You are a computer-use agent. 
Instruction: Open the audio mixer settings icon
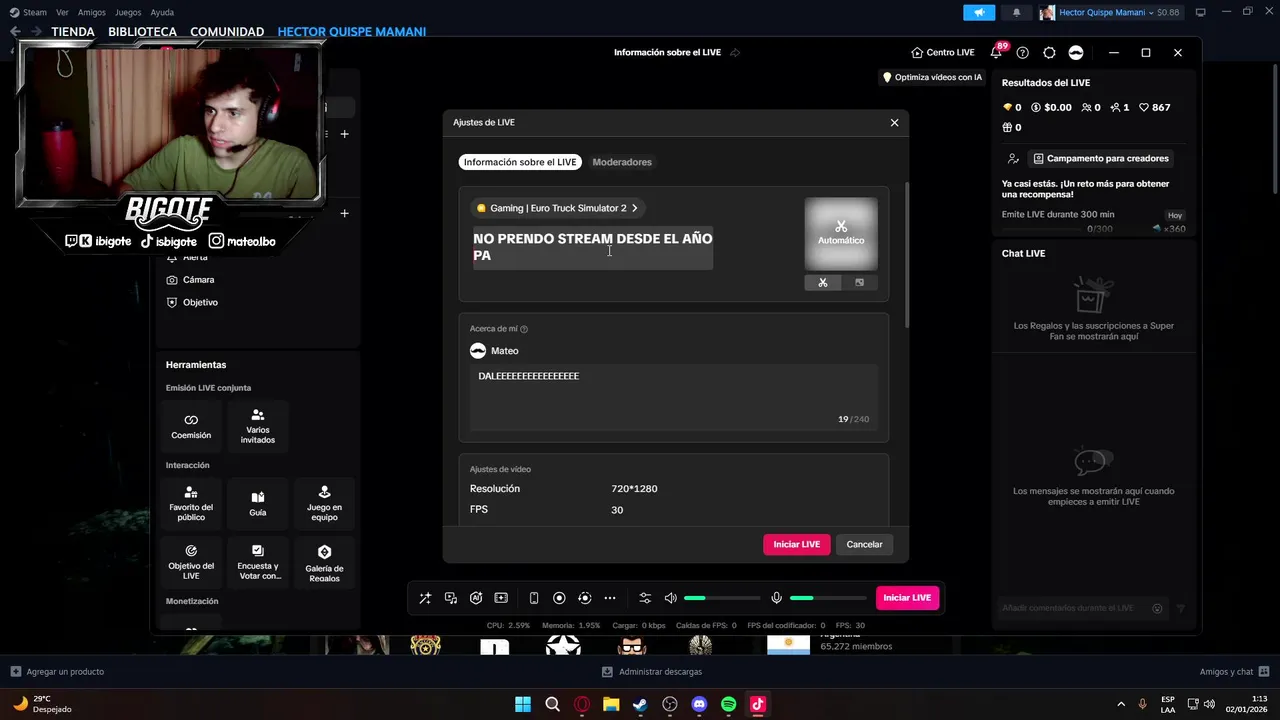point(645,598)
